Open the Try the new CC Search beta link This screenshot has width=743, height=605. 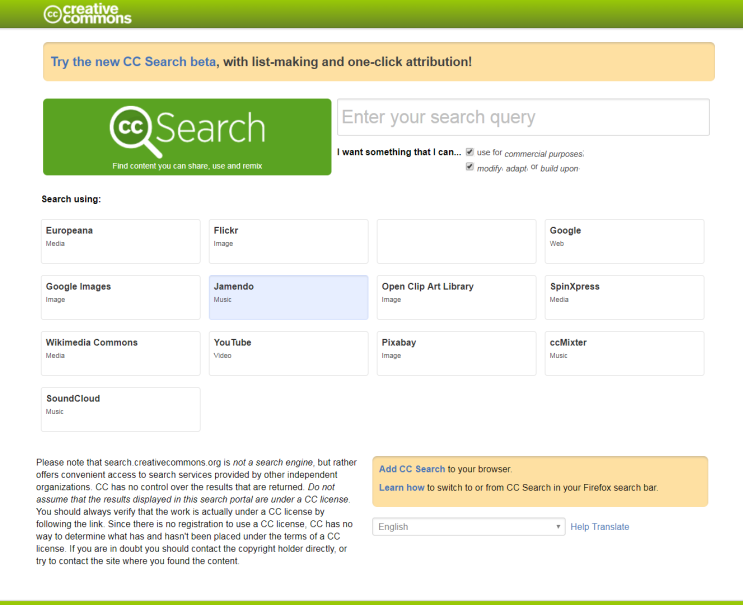coord(133,62)
